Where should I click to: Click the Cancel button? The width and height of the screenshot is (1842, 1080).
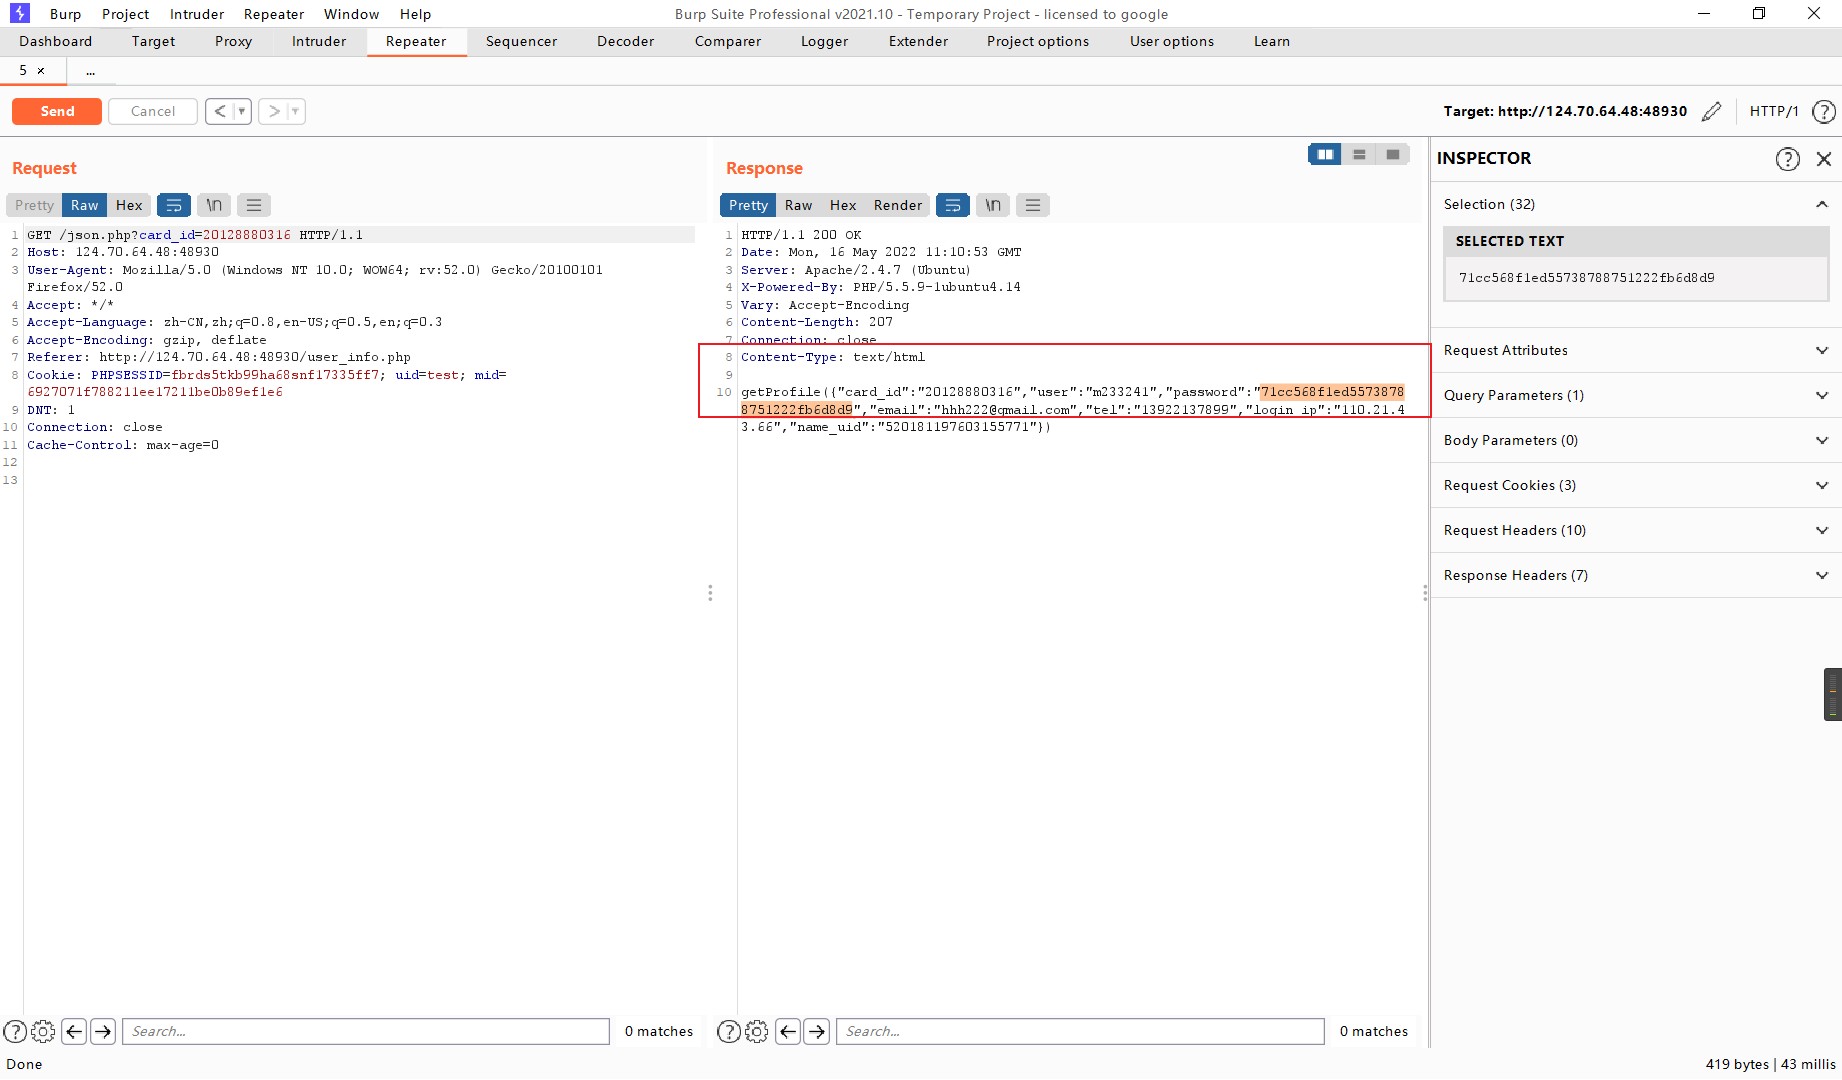(153, 111)
